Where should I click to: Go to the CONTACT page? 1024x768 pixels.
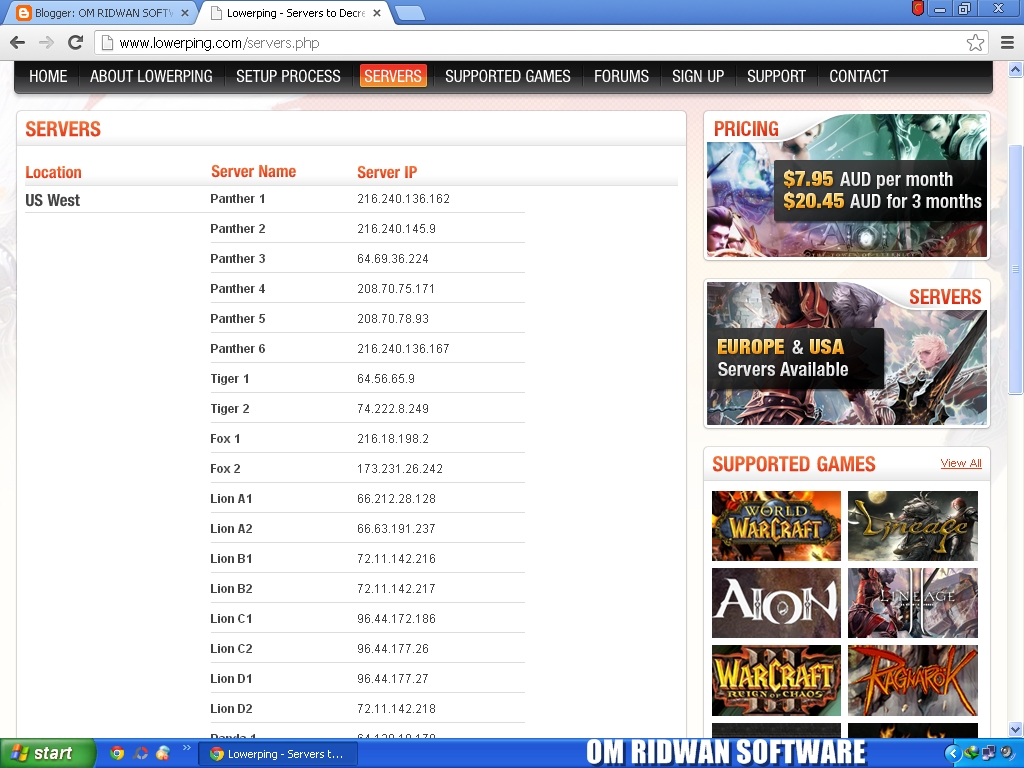click(x=859, y=76)
